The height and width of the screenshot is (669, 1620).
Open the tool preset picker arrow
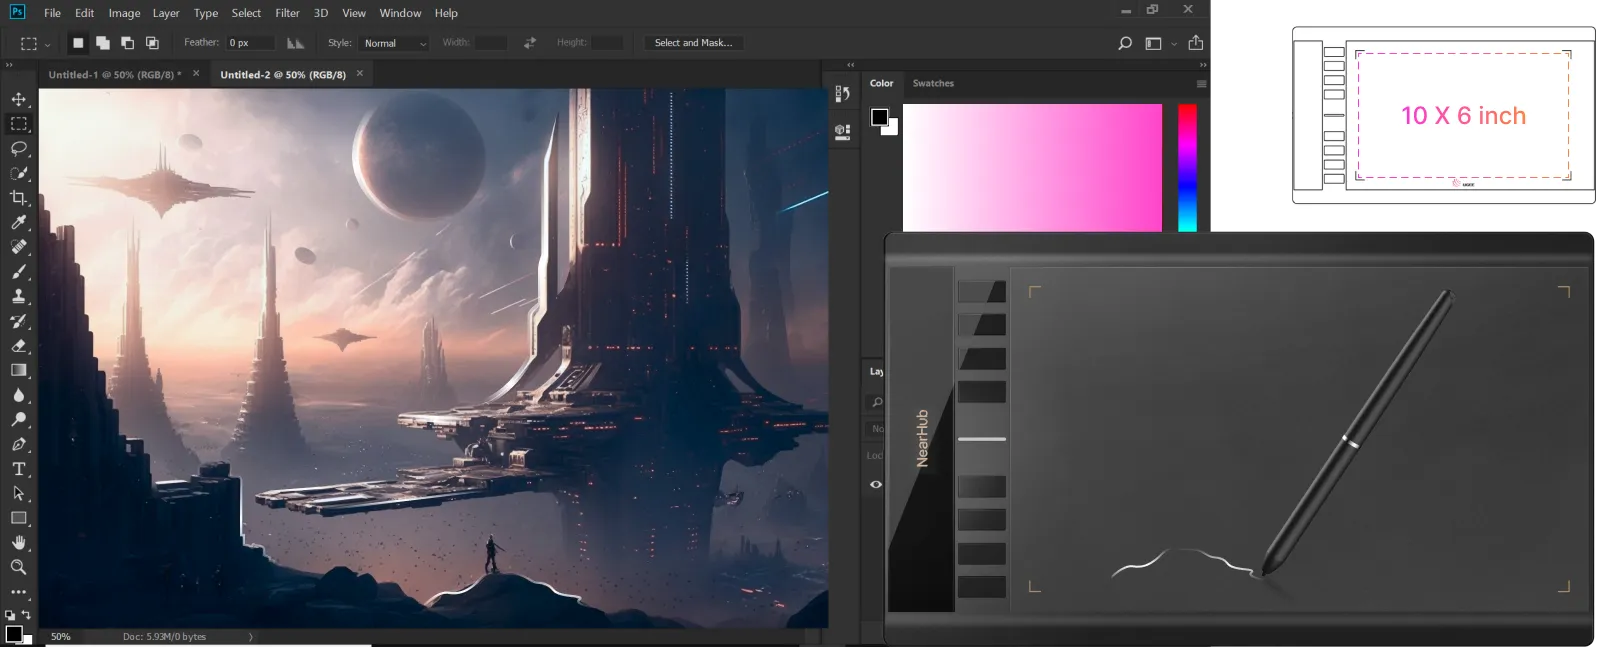(x=47, y=44)
